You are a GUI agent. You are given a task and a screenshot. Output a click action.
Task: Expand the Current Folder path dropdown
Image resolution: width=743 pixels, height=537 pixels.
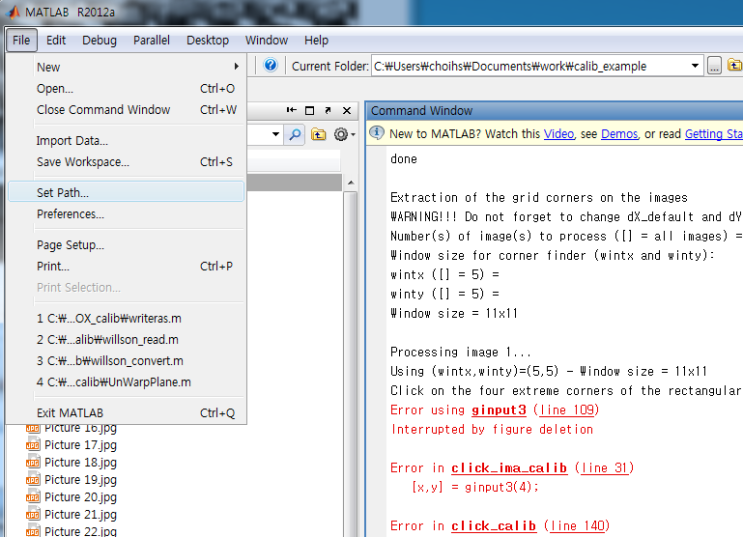[x=695, y=66]
